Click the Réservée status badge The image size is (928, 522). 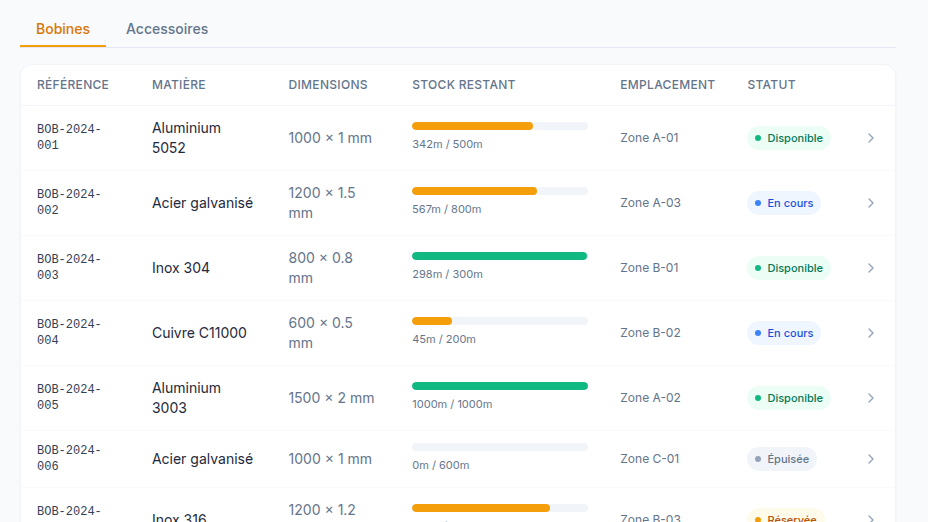point(785,516)
